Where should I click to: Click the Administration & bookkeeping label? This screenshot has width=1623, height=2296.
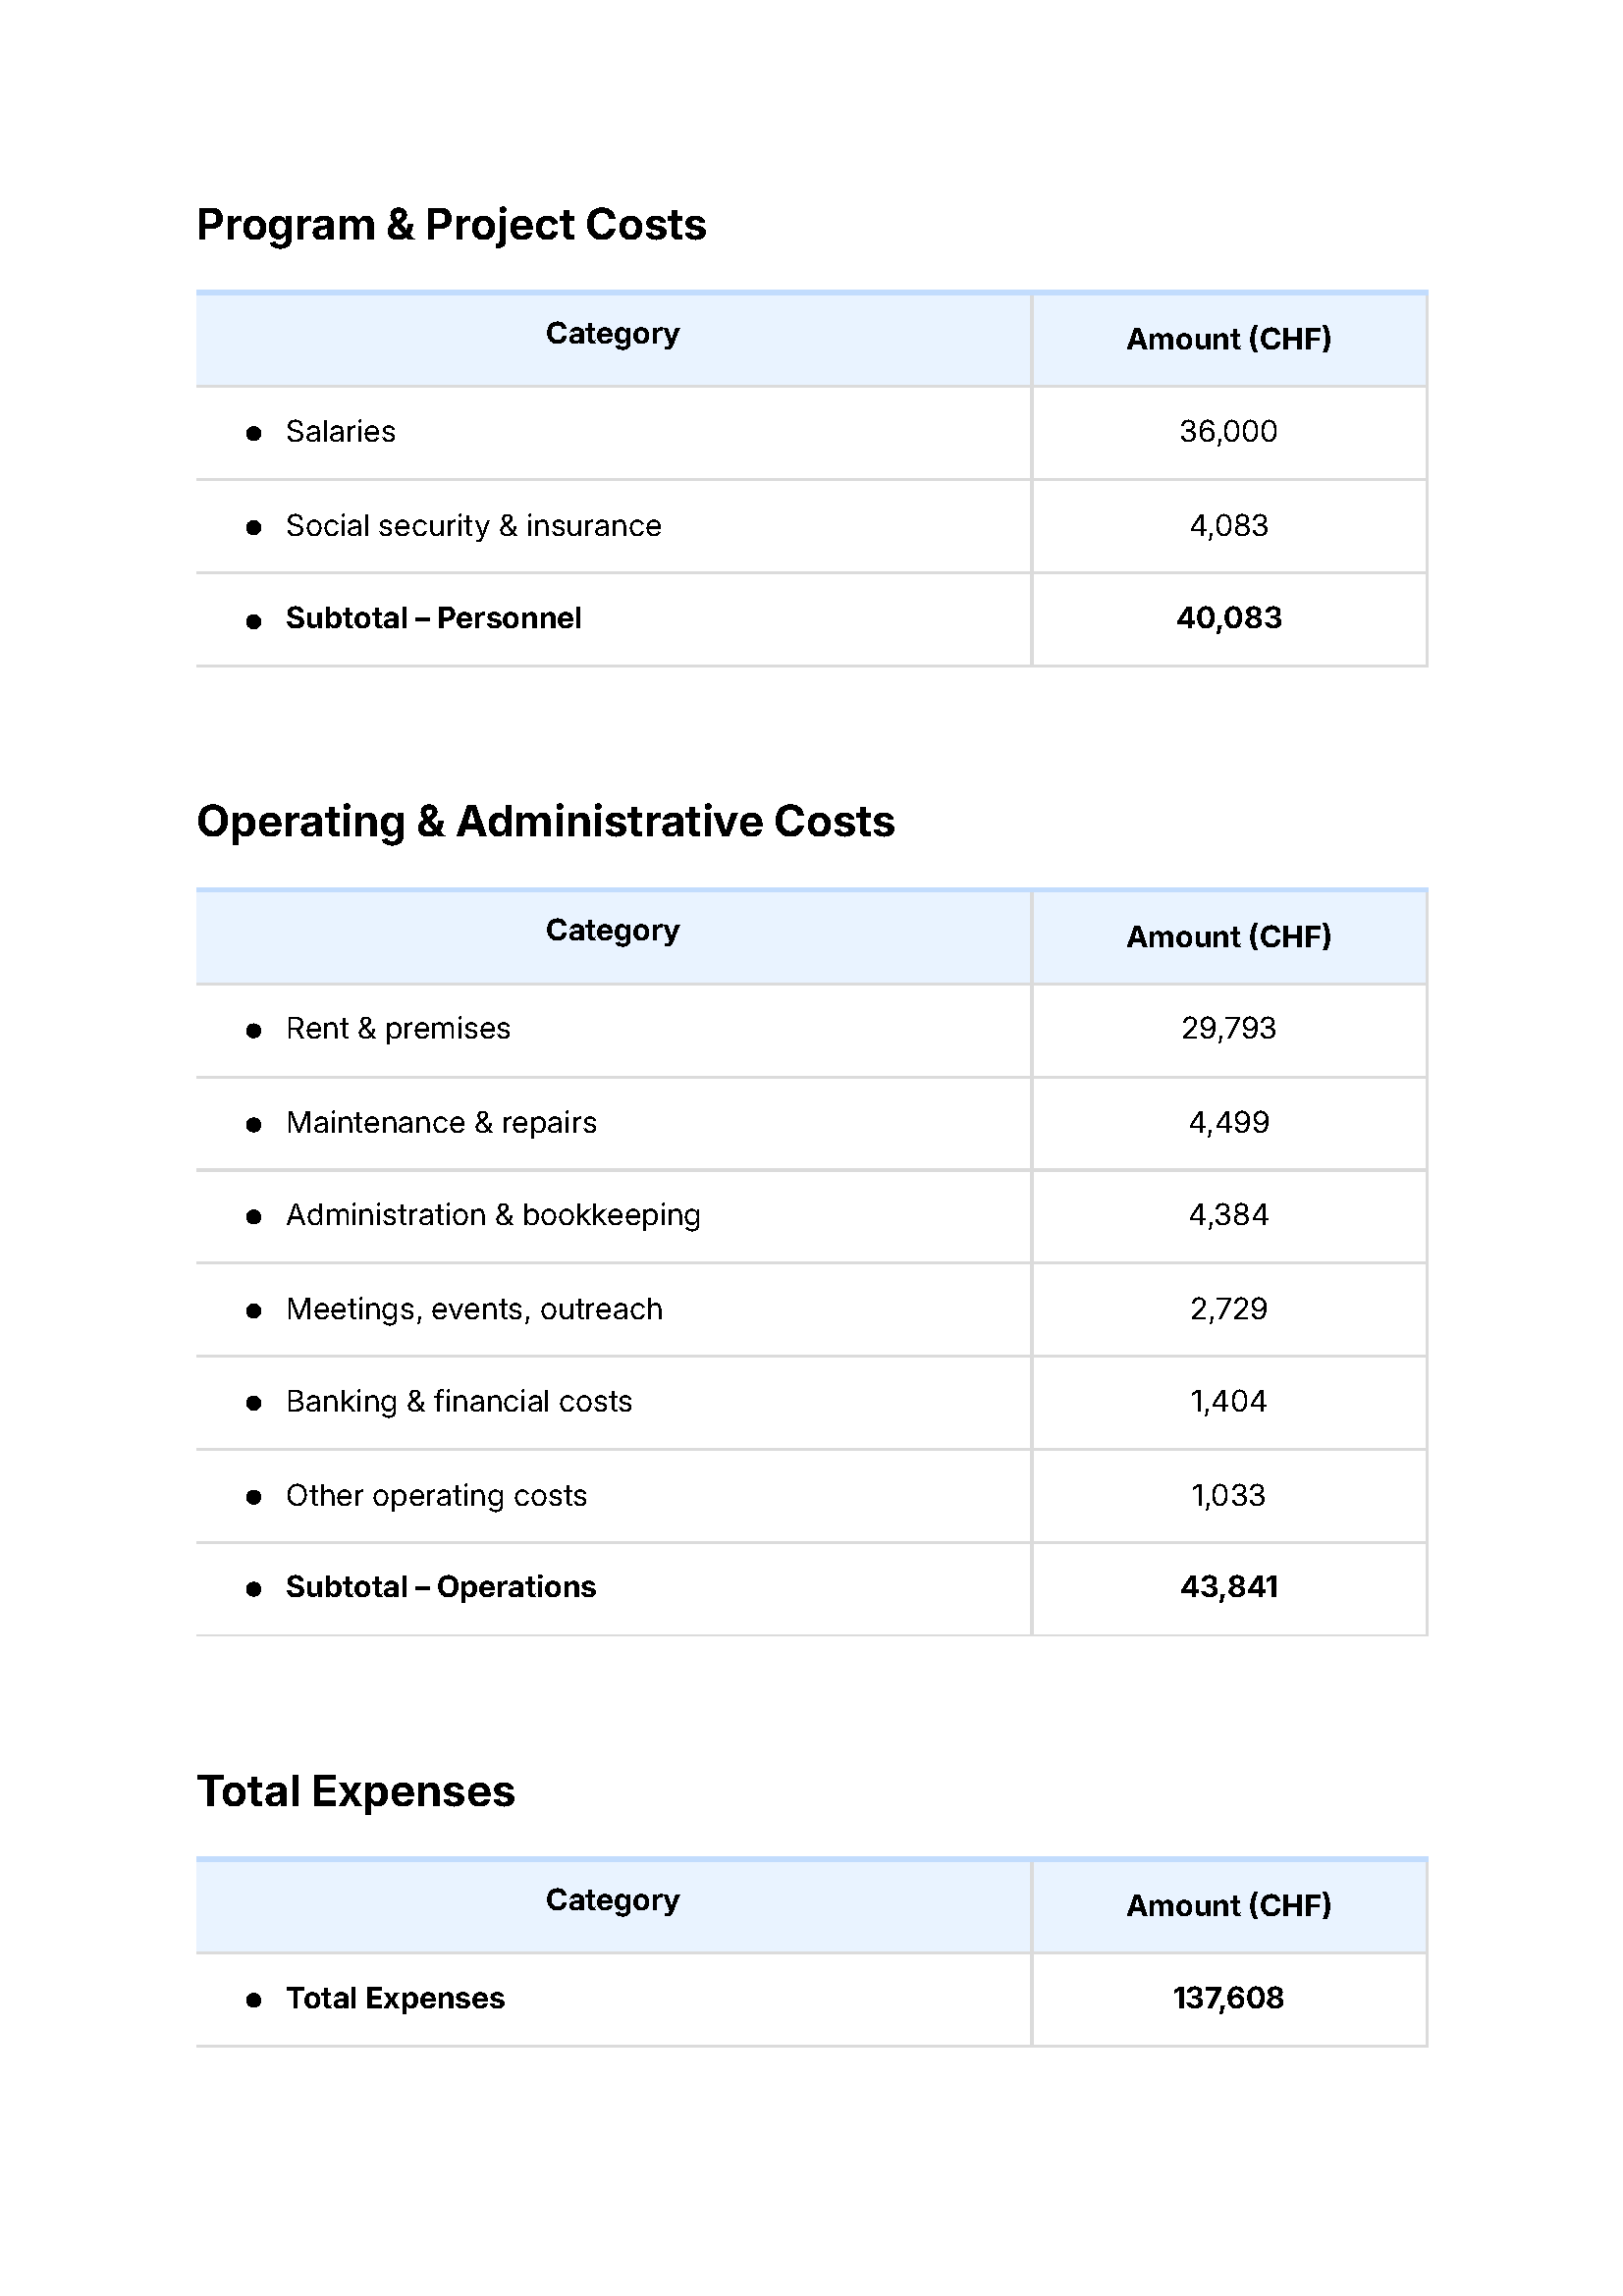click(493, 1215)
